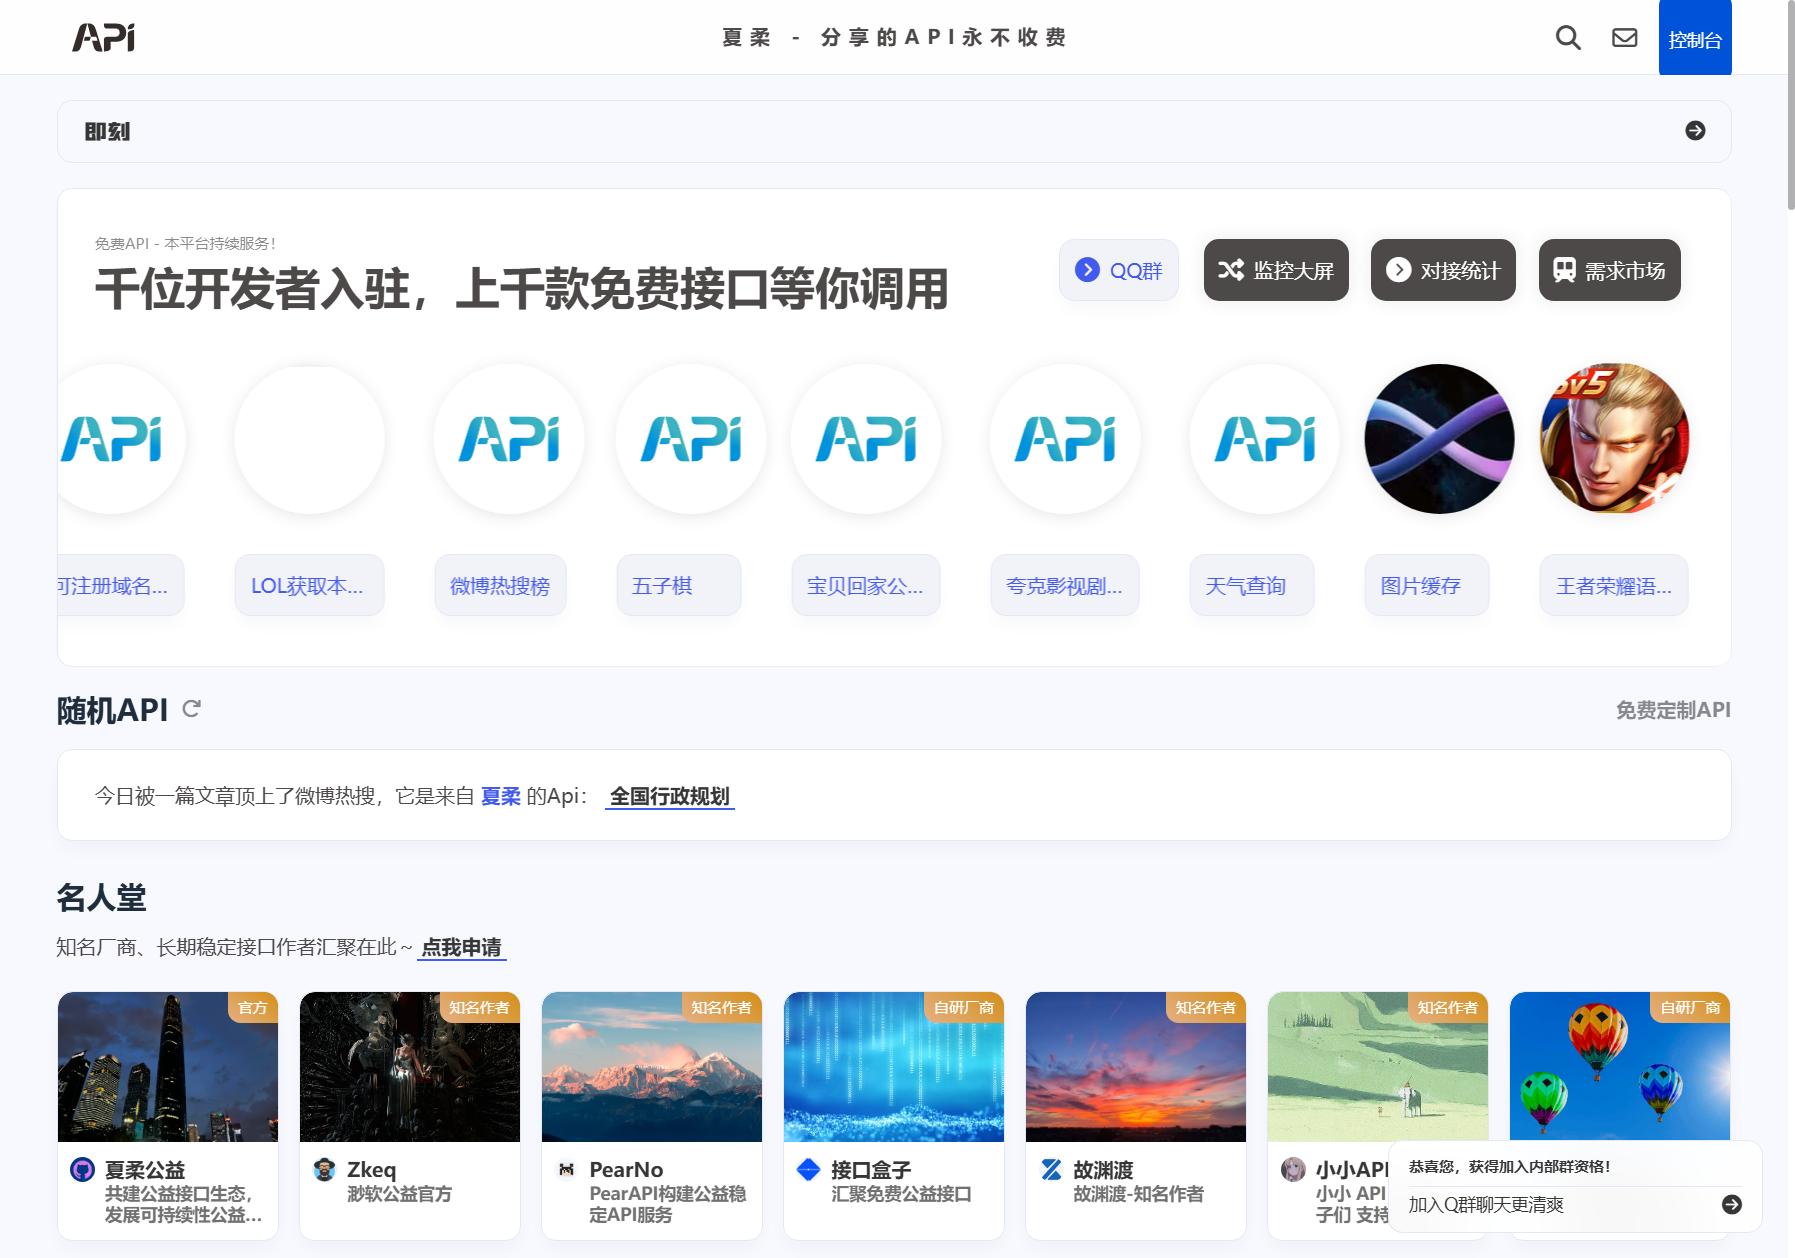This screenshot has width=1795, height=1258.
Task: Open the 监控大屏 button
Action: [x=1276, y=270]
